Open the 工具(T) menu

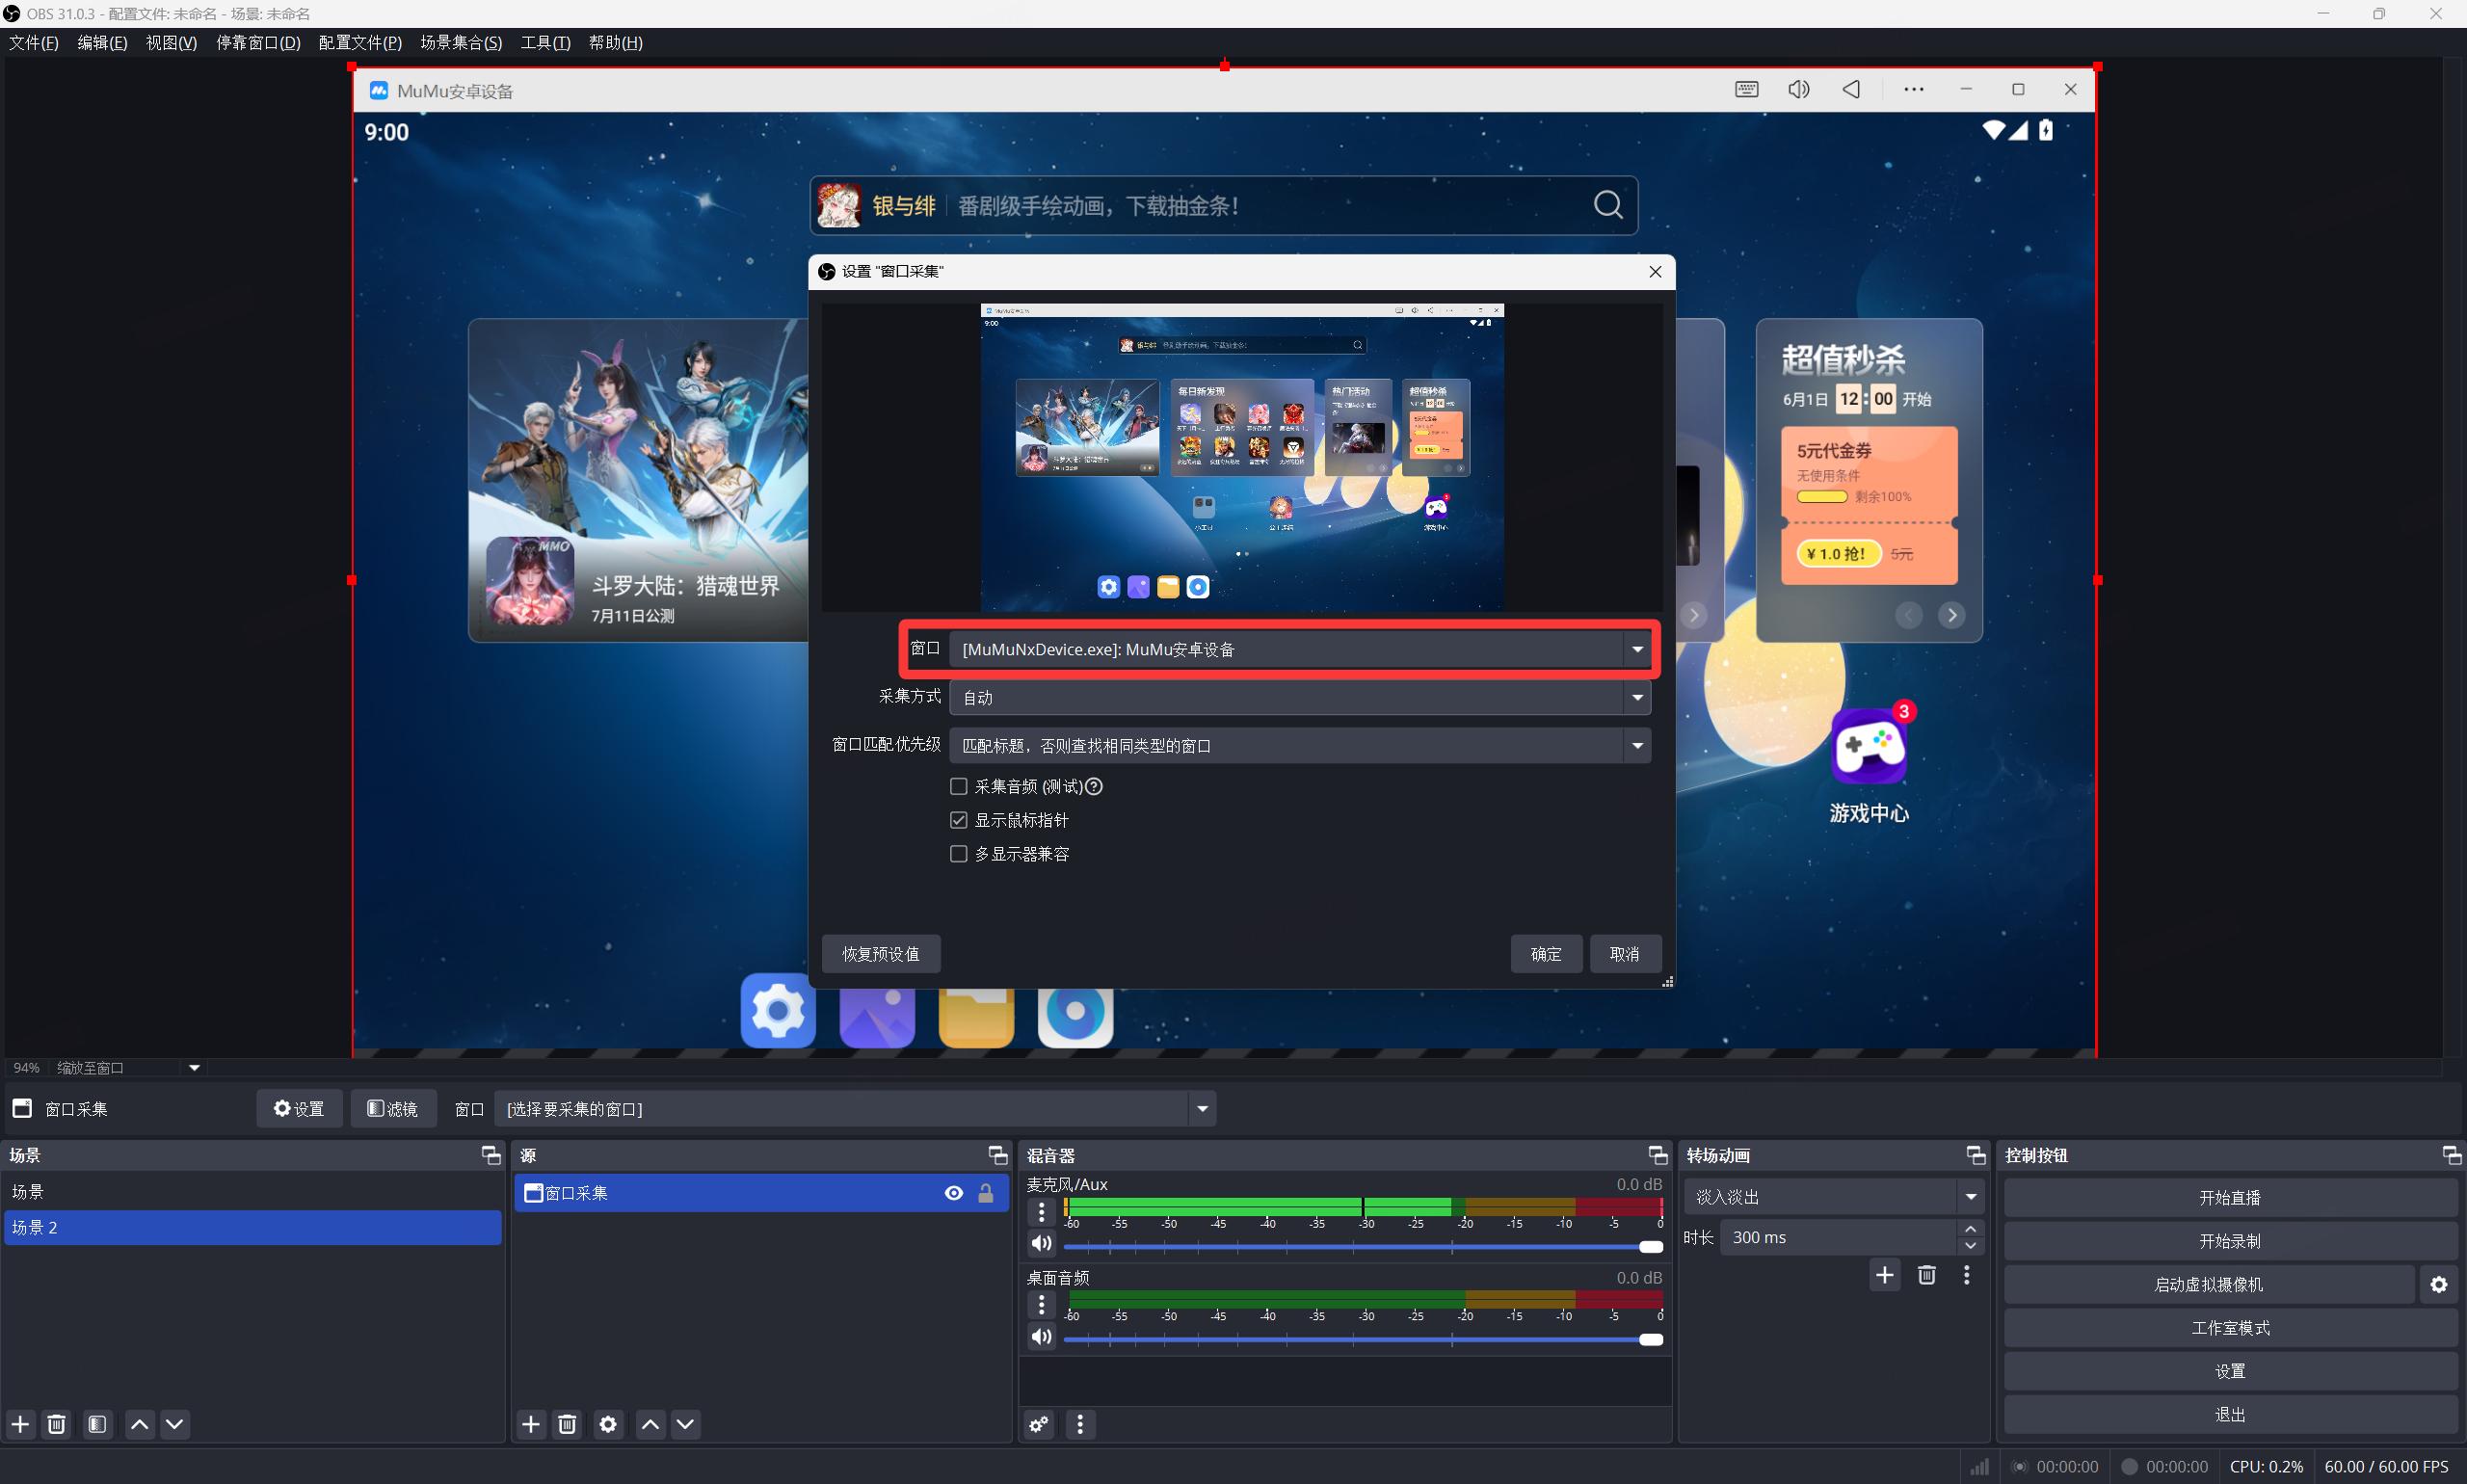[545, 42]
